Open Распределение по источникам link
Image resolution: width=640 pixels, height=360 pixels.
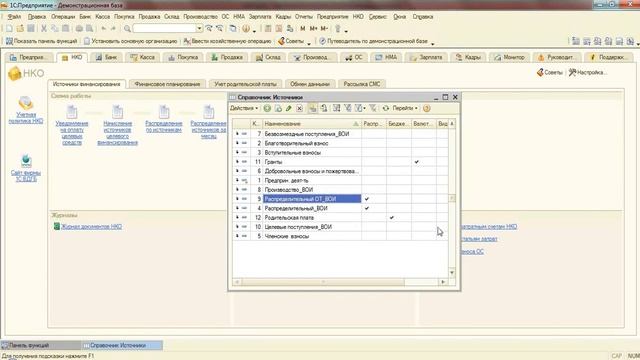(164, 127)
